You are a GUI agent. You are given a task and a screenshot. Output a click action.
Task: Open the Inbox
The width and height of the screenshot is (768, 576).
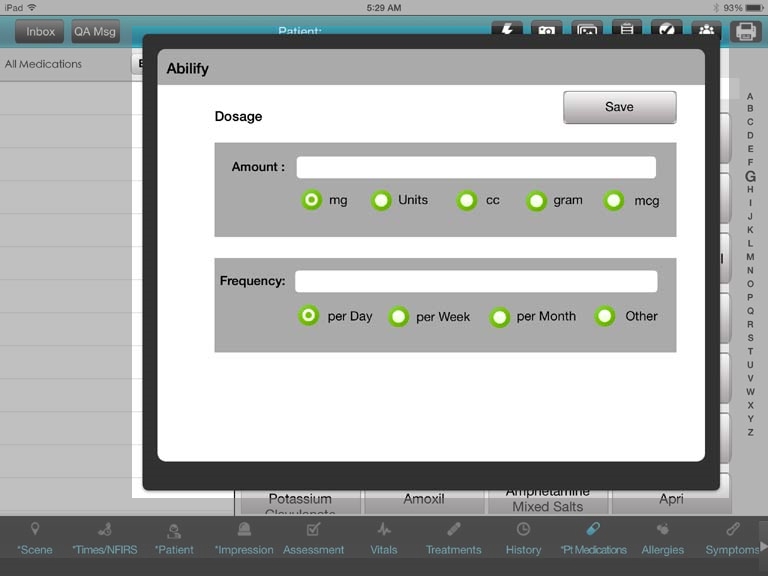[40, 32]
